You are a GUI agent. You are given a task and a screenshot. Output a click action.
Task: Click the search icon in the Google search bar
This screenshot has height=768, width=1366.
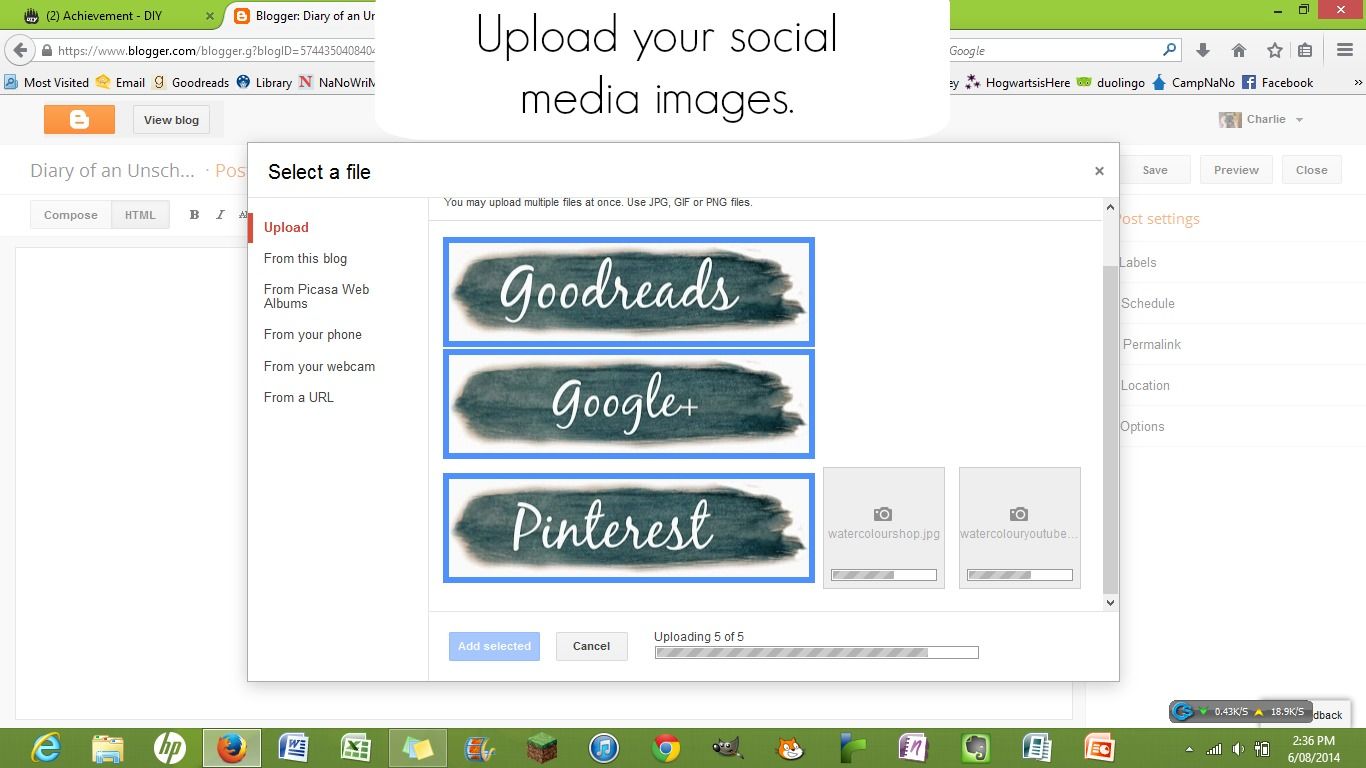[1168, 48]
